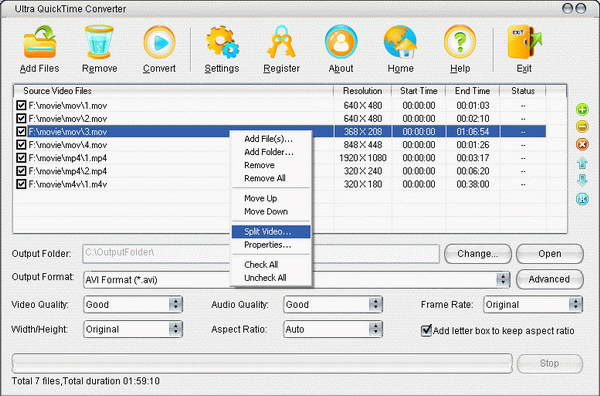The width and height of the screenshot is (600, 396).
Task: Click the Output Folder path field
Action: pyautogui.click(x=261, y=254)
